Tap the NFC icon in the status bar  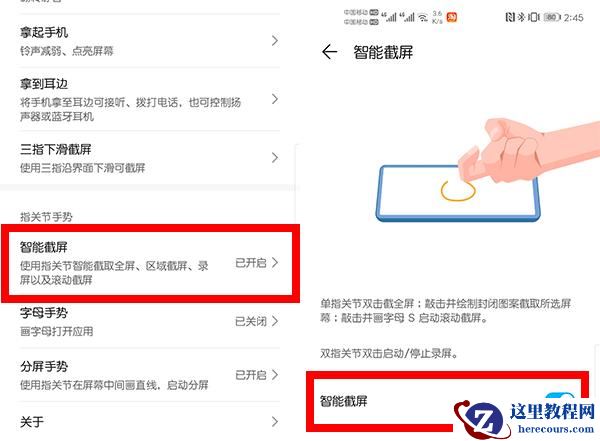pyautogui.click(x=510, y=17)
